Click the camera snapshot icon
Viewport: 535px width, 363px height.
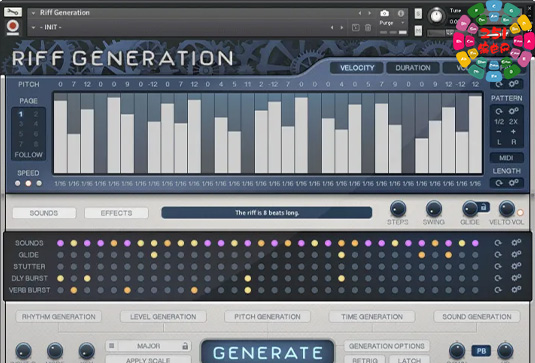pyautogui.click(x=385, y=13)
